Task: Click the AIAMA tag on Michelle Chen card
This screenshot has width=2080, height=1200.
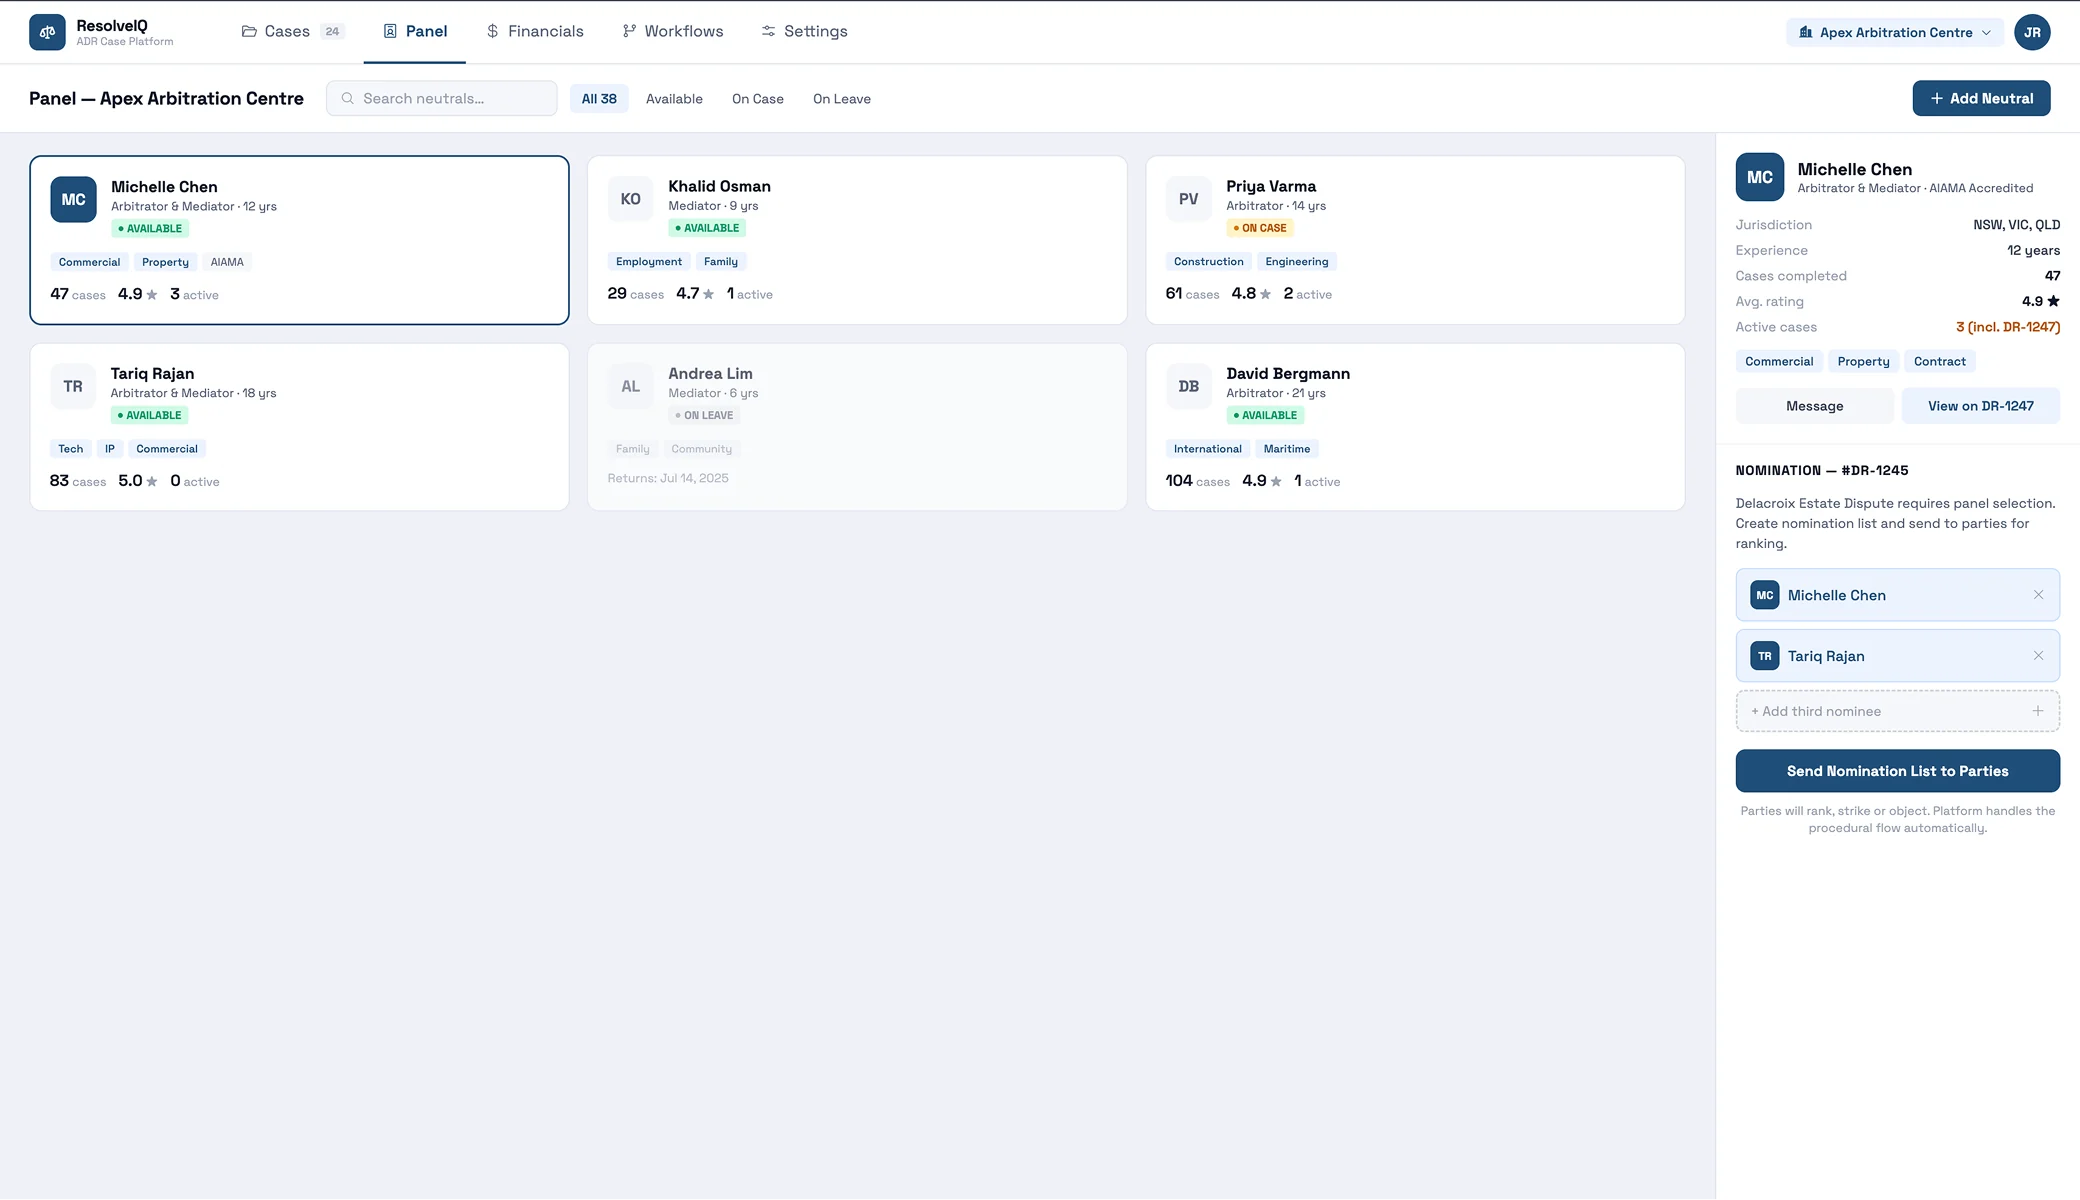Action: pos(227,262)
